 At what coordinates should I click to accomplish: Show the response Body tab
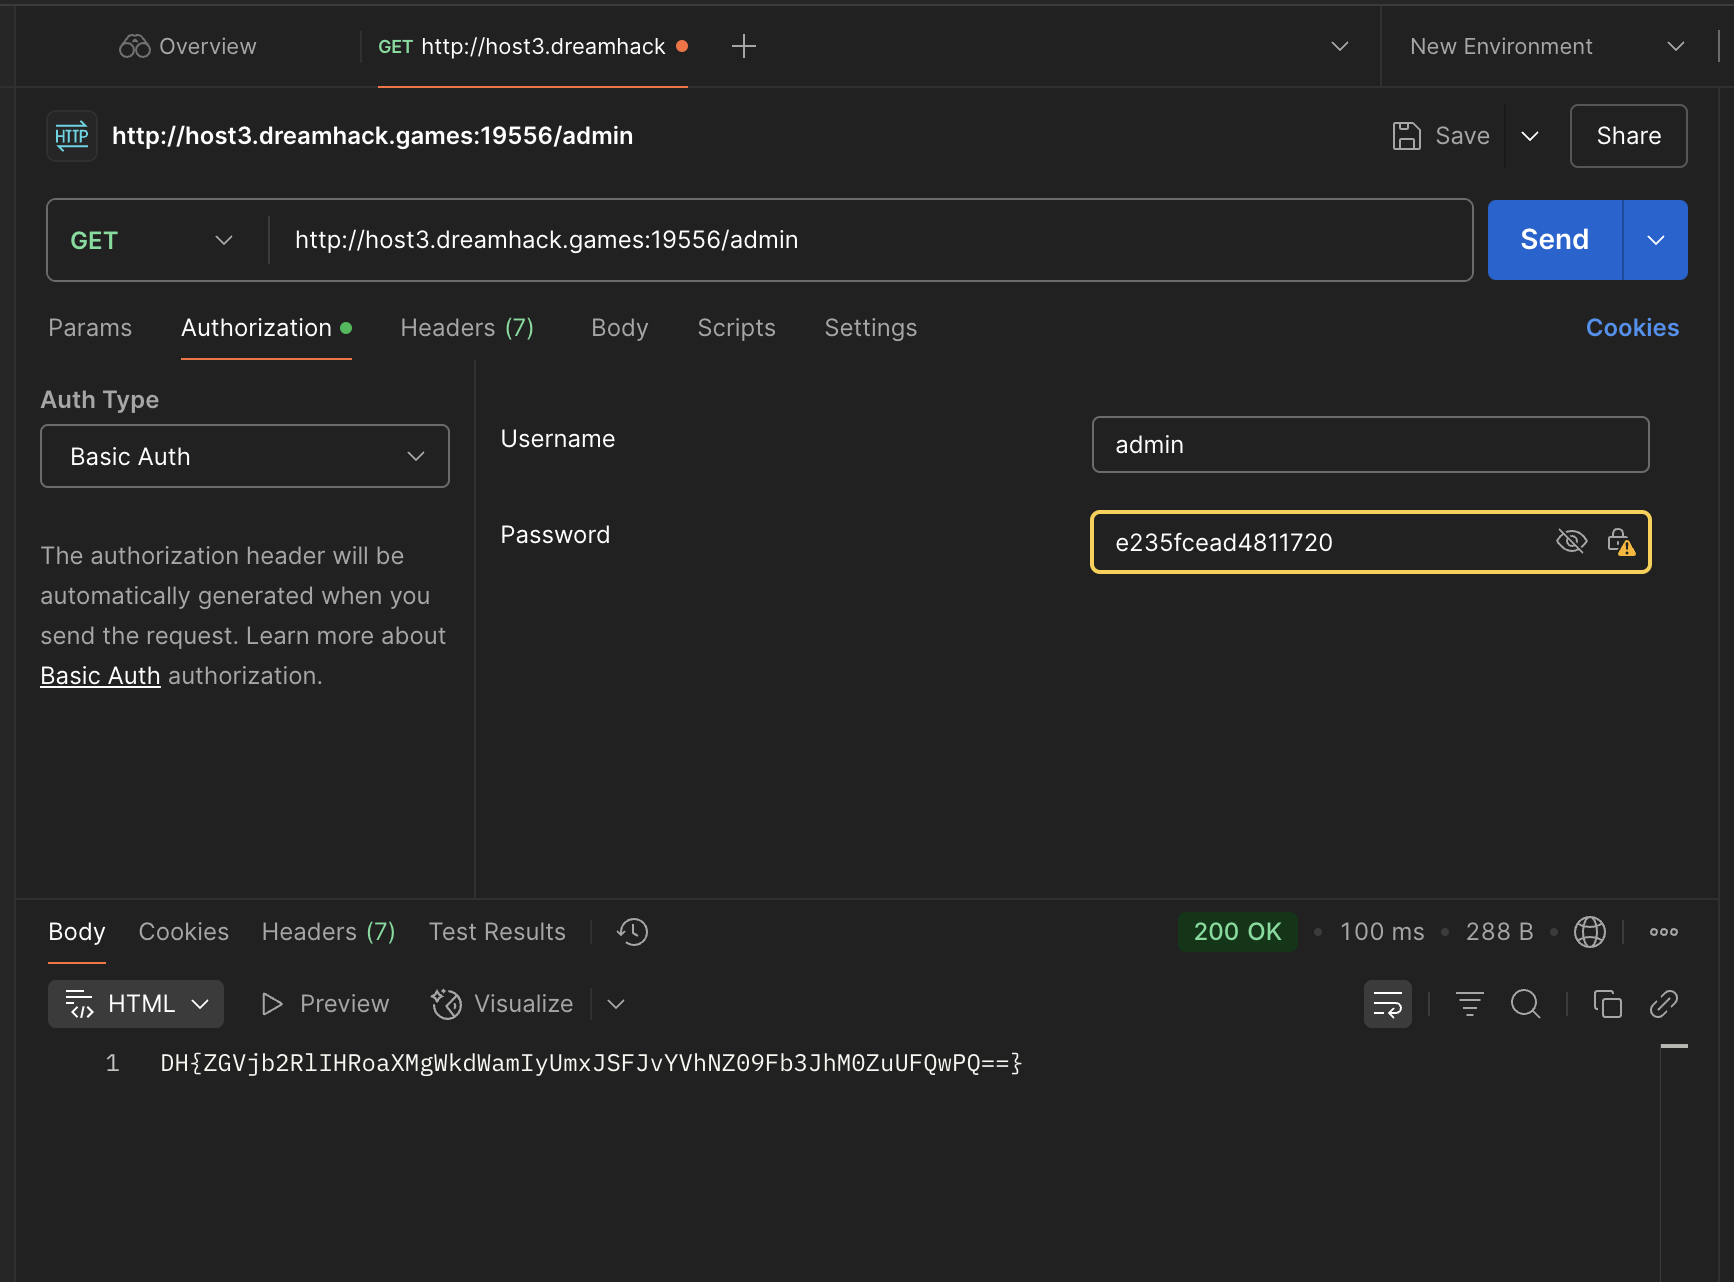pyautogui.click(x=77, y=932)
